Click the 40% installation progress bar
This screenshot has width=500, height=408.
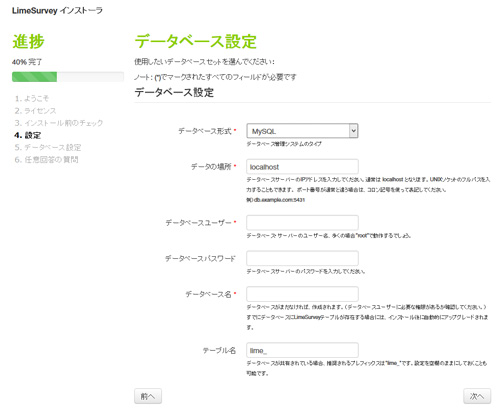[x=68, y=77]
